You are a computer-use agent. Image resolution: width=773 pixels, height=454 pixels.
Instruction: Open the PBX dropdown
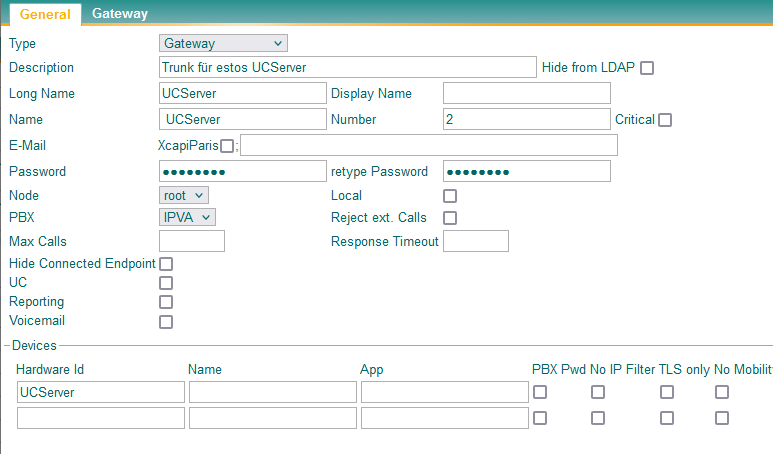187,217
